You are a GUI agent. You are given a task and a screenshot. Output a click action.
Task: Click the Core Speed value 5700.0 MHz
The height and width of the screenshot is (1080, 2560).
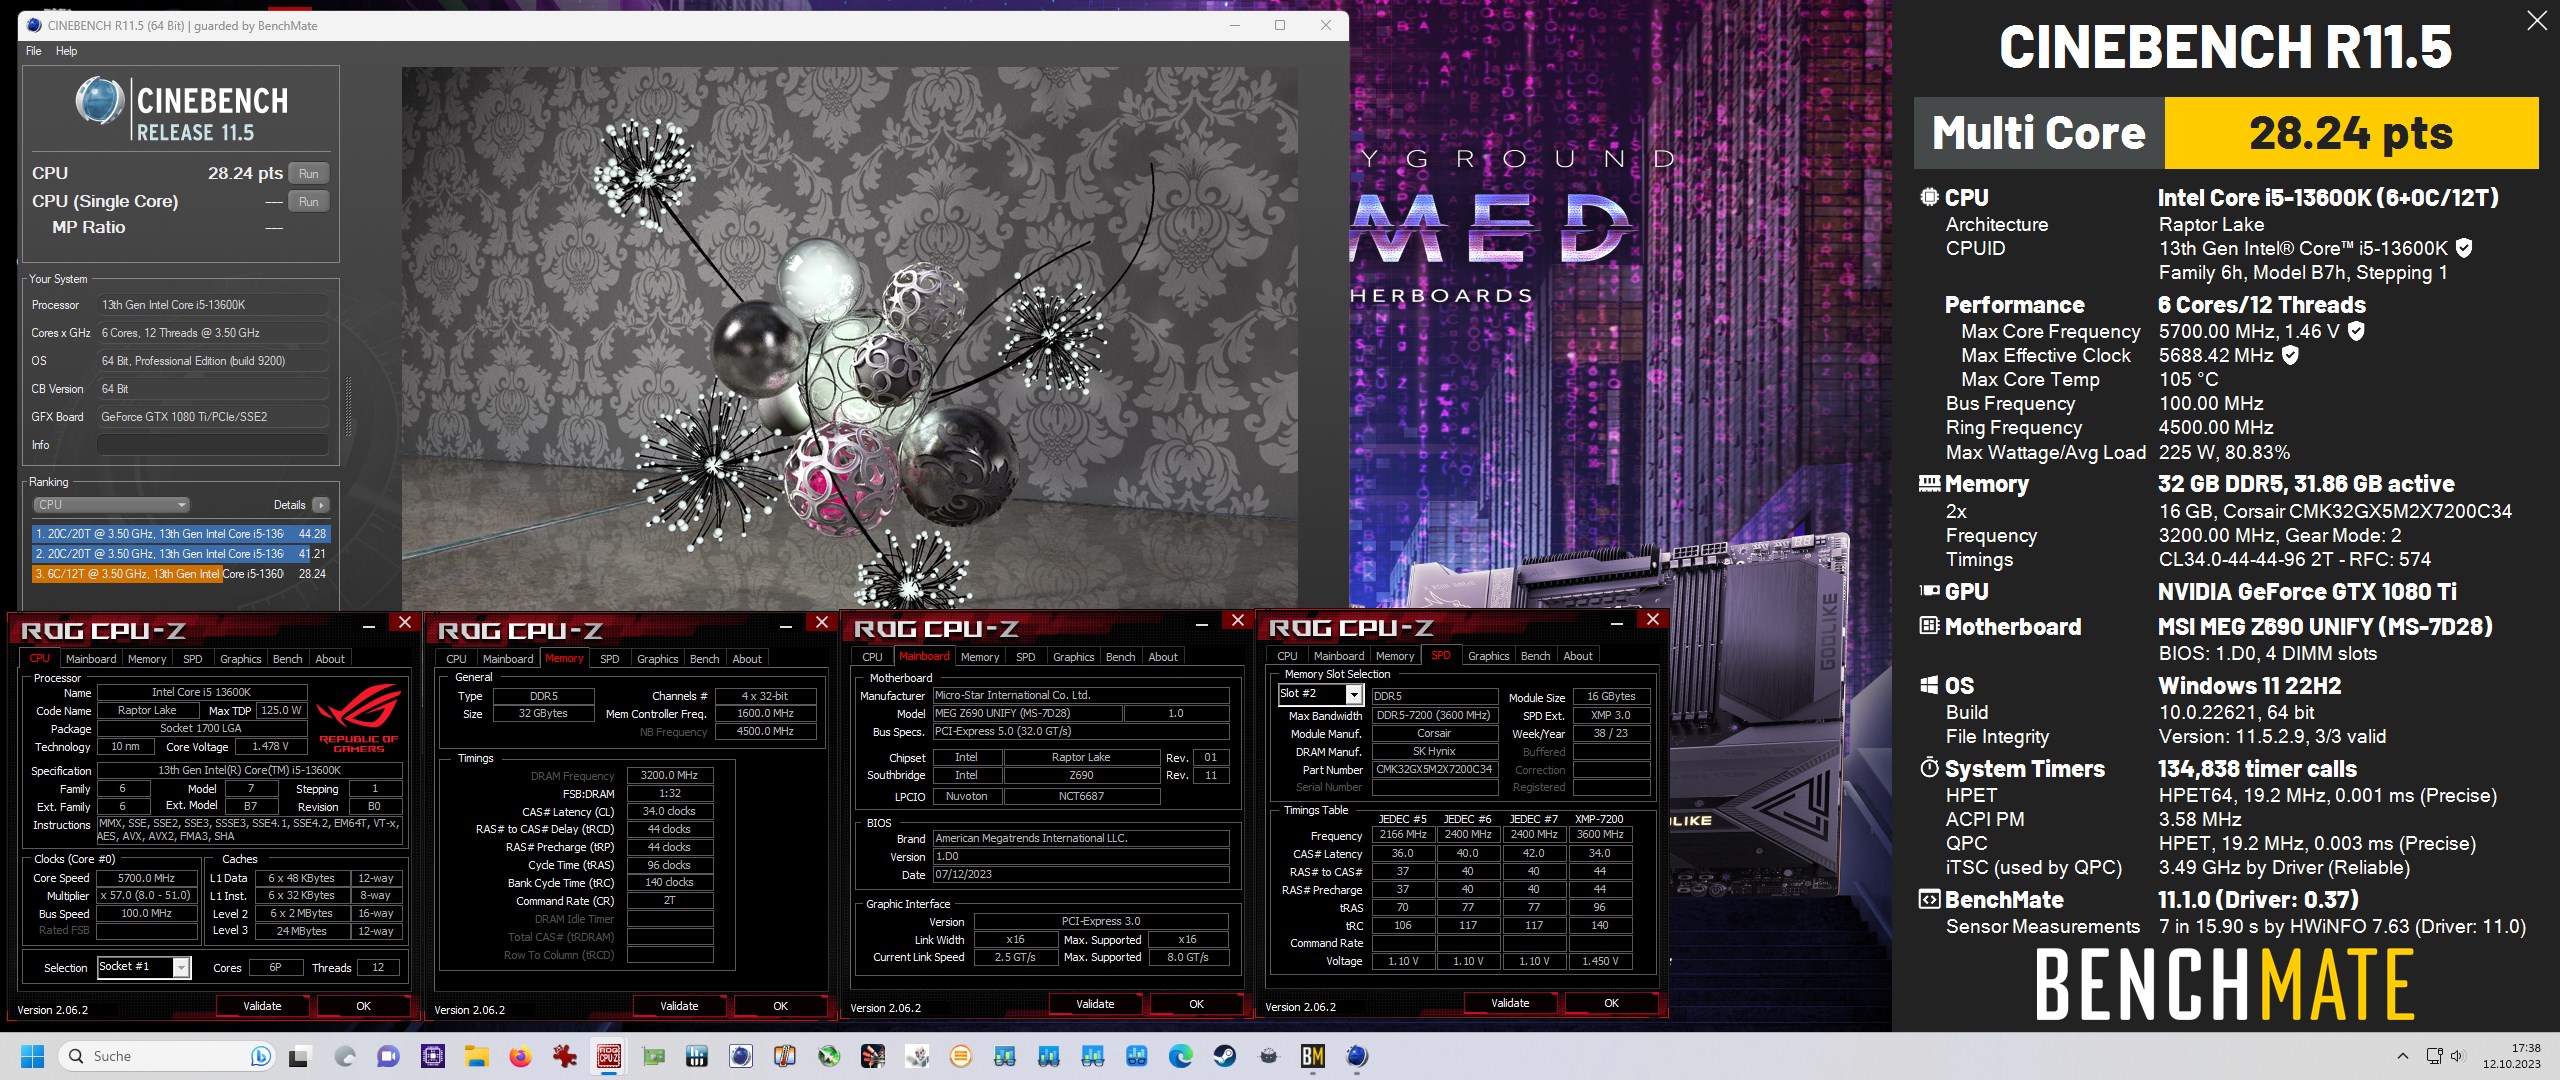[x=147, y=878]
